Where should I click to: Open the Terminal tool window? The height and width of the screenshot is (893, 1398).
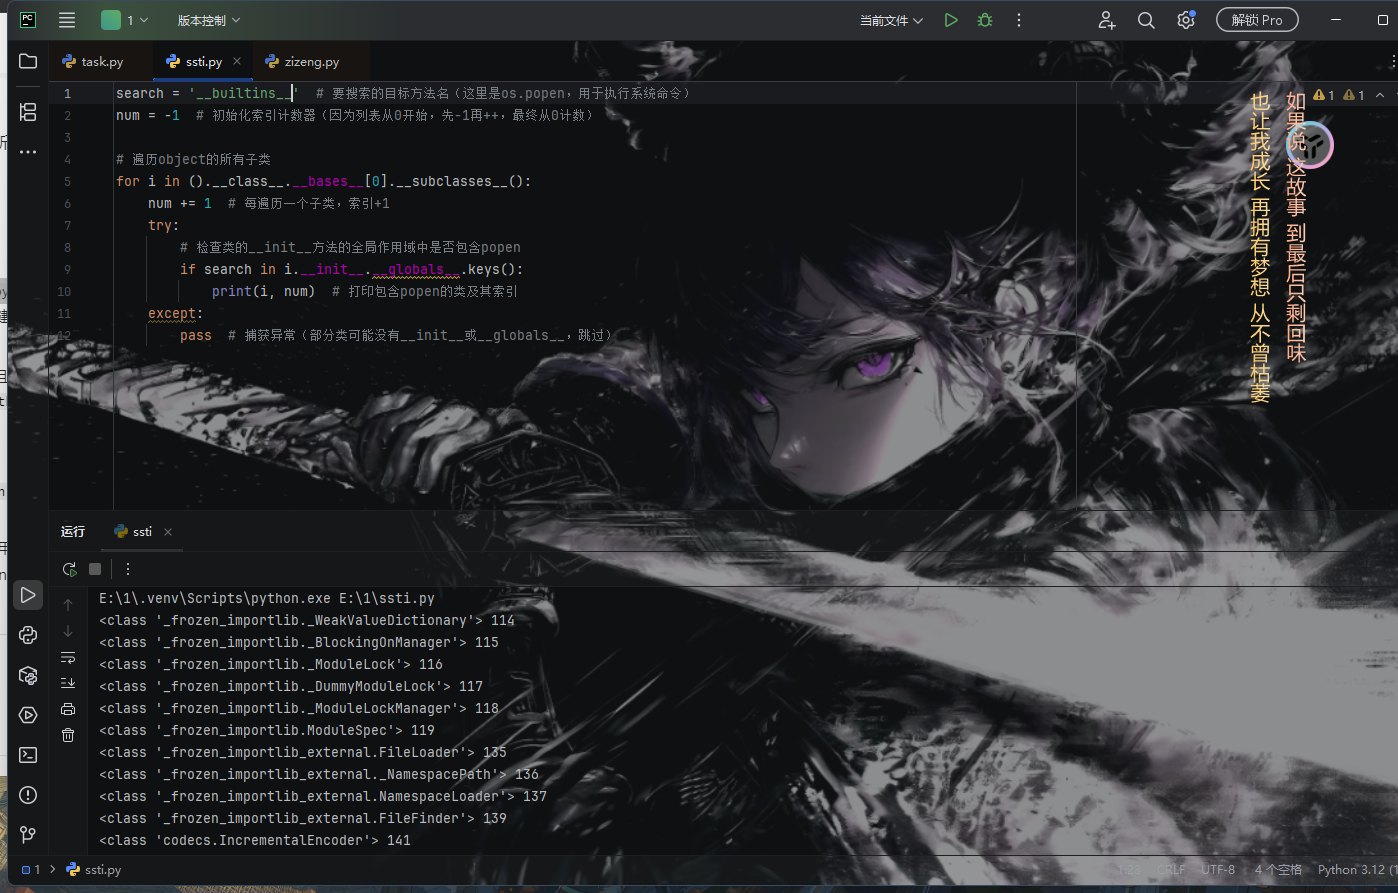(x=28, y=755)
